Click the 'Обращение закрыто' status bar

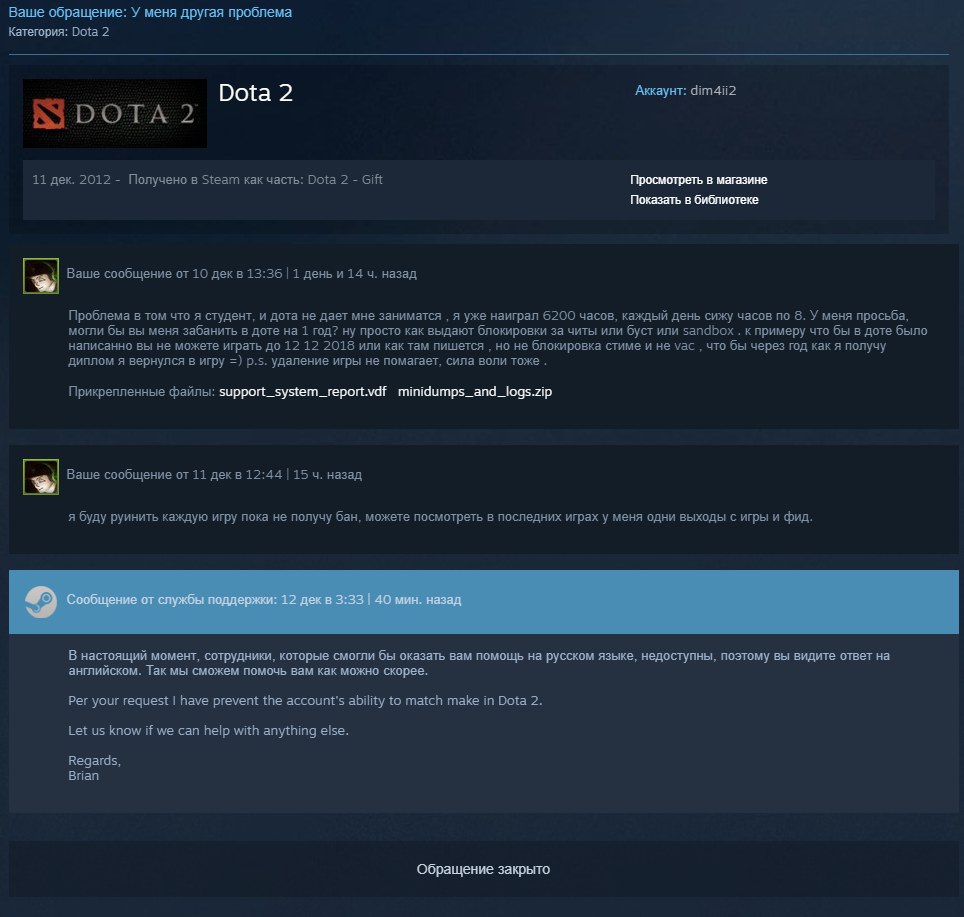(x=484, y=869)
